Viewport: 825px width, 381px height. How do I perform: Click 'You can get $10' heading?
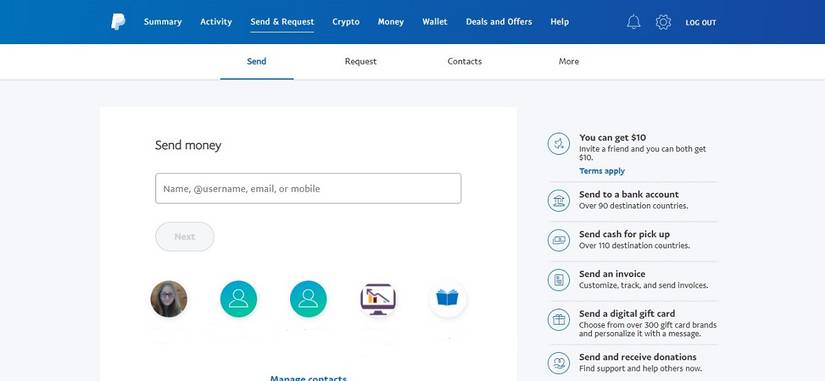tap(612, 137)
